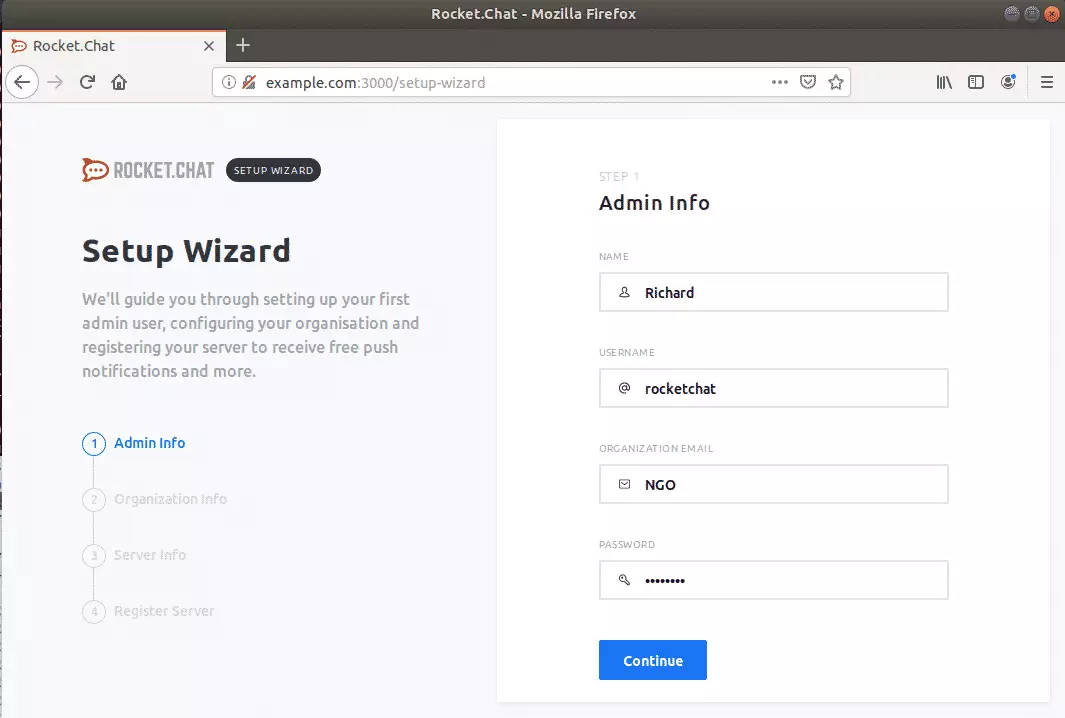The image size is (1065, 718).
Task: Click the Setup Wizard badge label
Action: click(273, 170)
